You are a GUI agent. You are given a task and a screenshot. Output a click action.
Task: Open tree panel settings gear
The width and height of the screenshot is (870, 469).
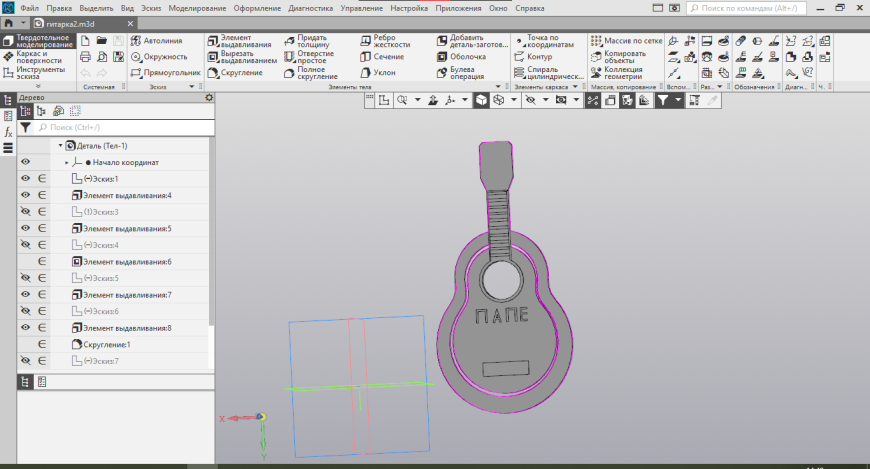coord(209,98)
